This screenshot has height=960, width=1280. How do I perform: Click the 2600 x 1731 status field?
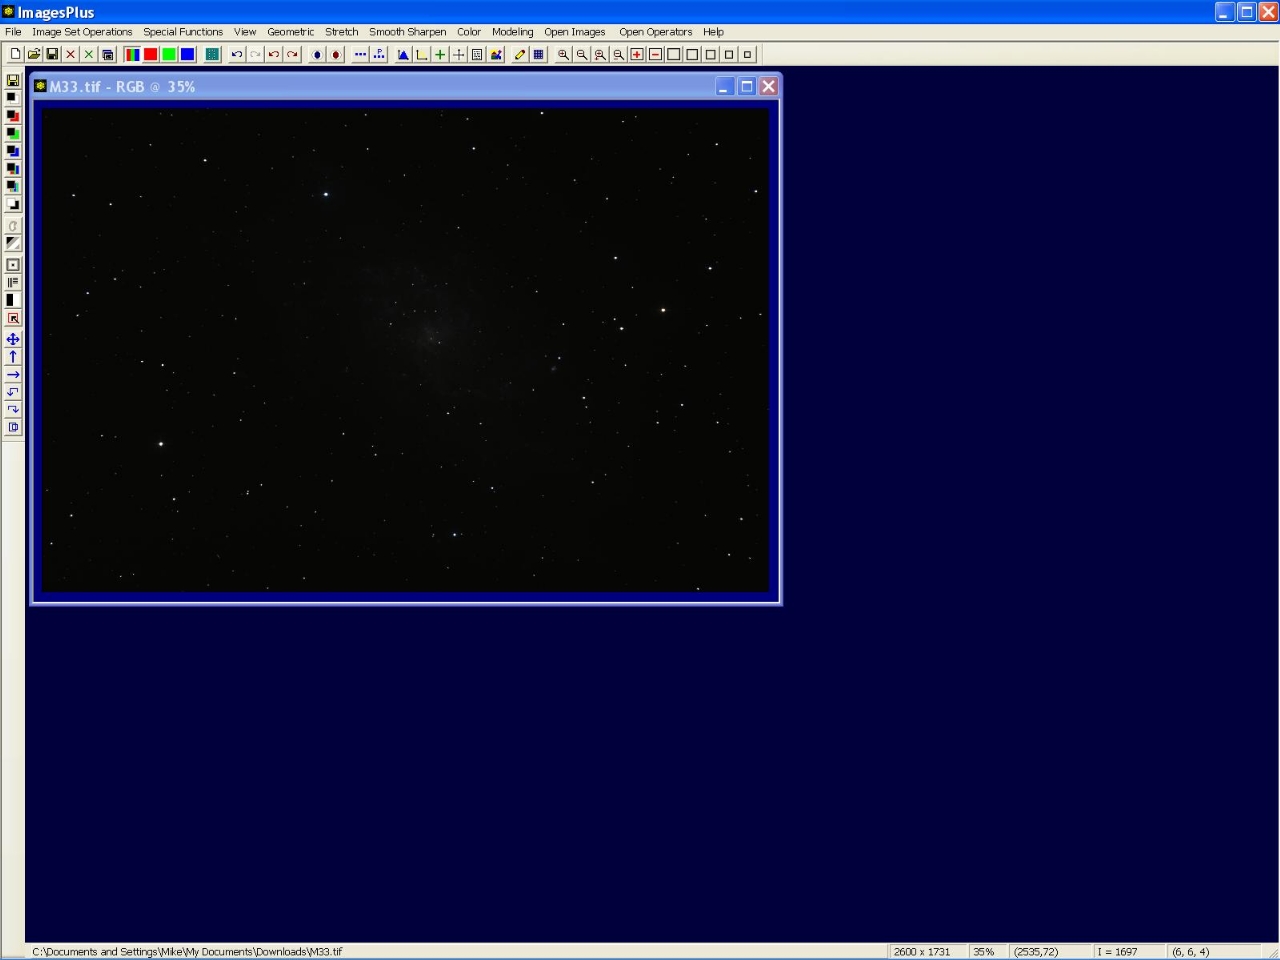tap(927, 952)
